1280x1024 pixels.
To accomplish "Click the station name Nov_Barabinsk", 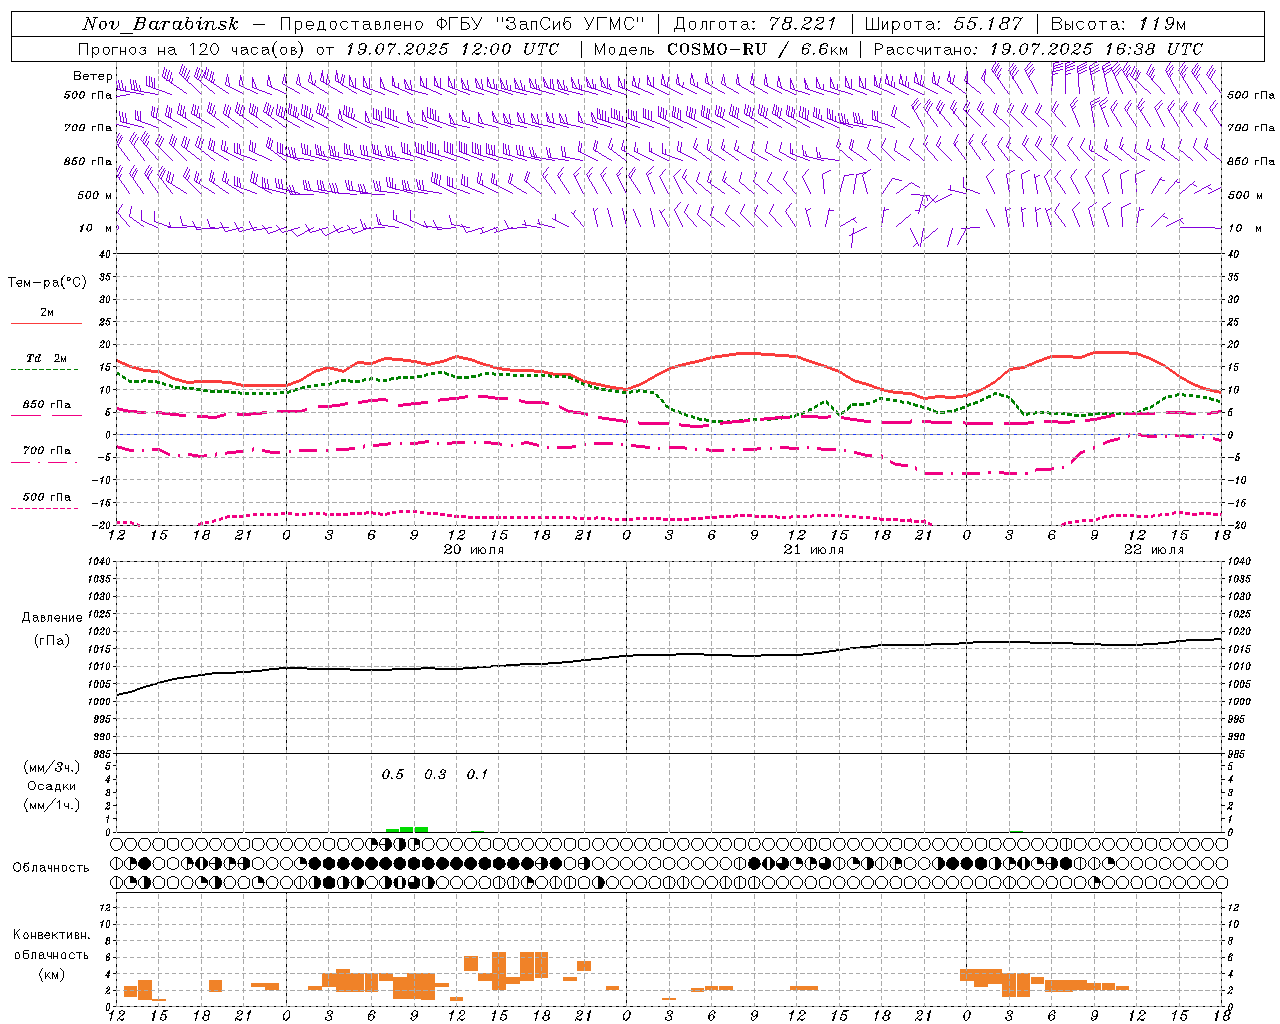I will point(161,24).
